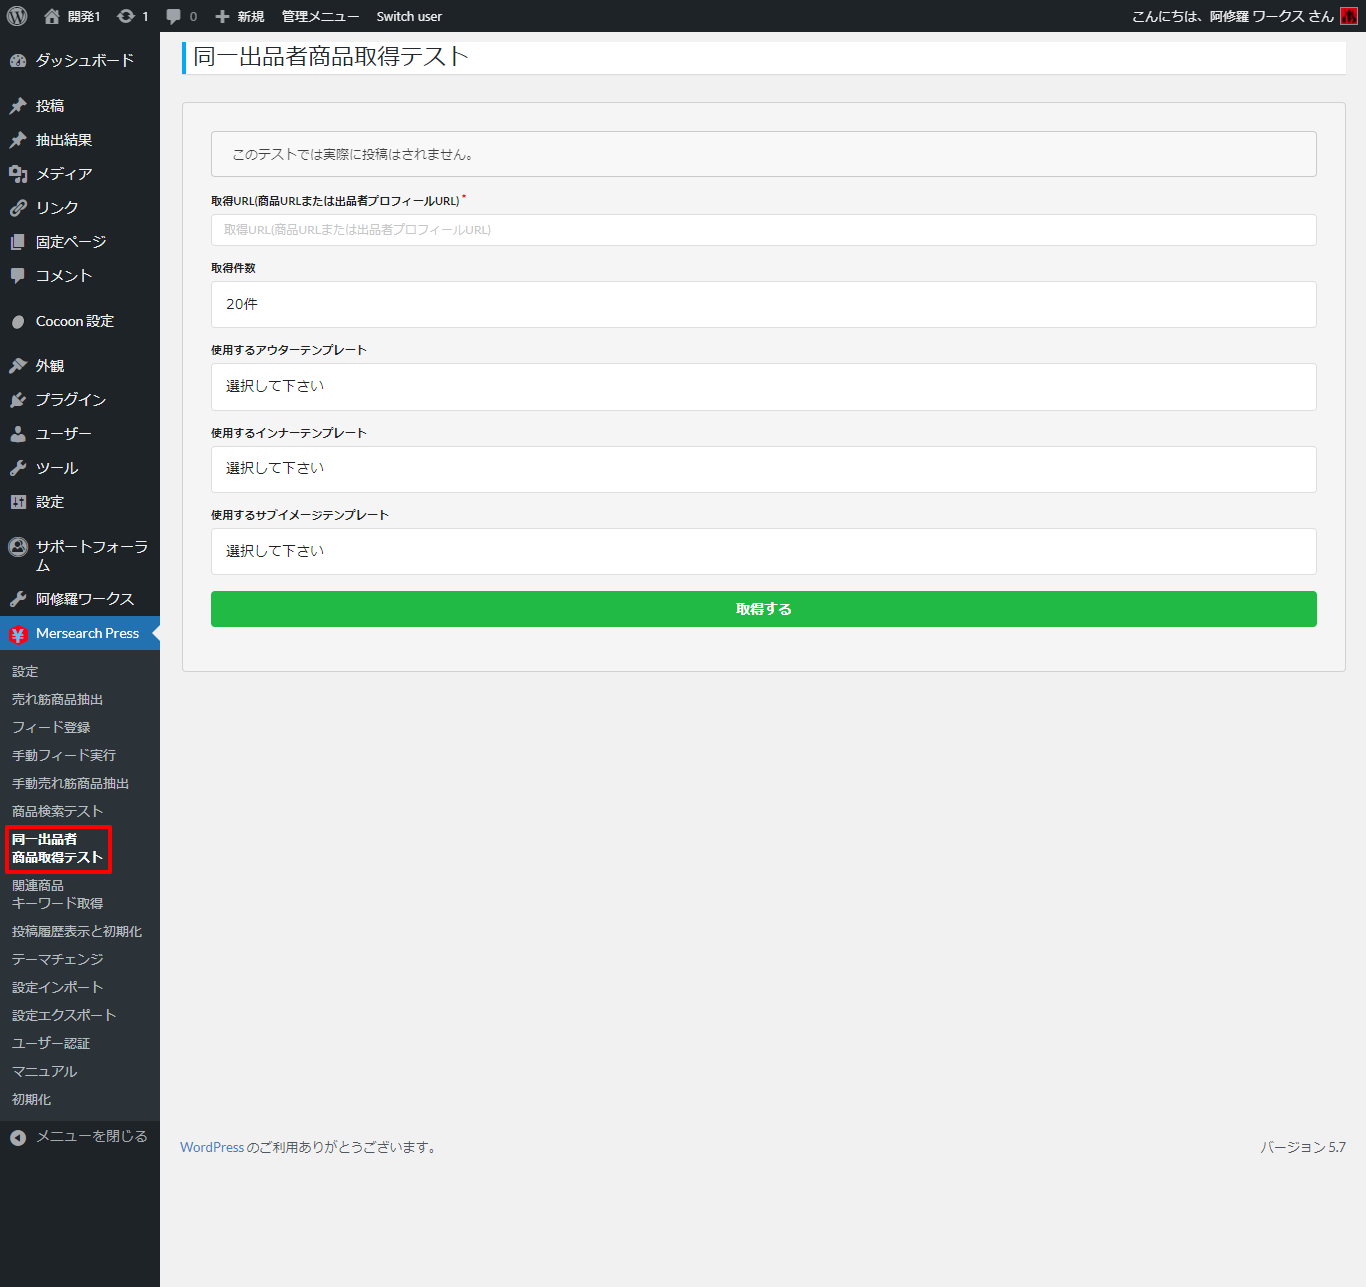Open the プラグイン plugins icon
The height and width of the screenshot is (1287, 1366).
click(18, 400)
